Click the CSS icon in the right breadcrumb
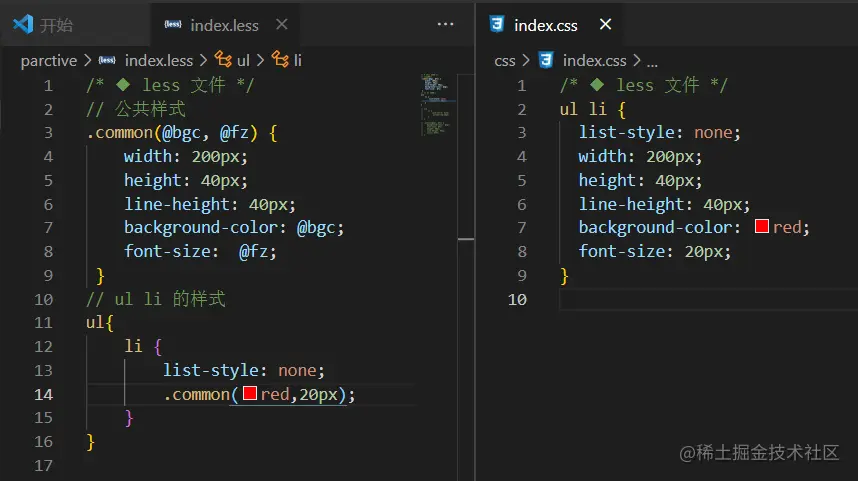Image resolution: width=858 pixels, height=481 pixels. 546,60
